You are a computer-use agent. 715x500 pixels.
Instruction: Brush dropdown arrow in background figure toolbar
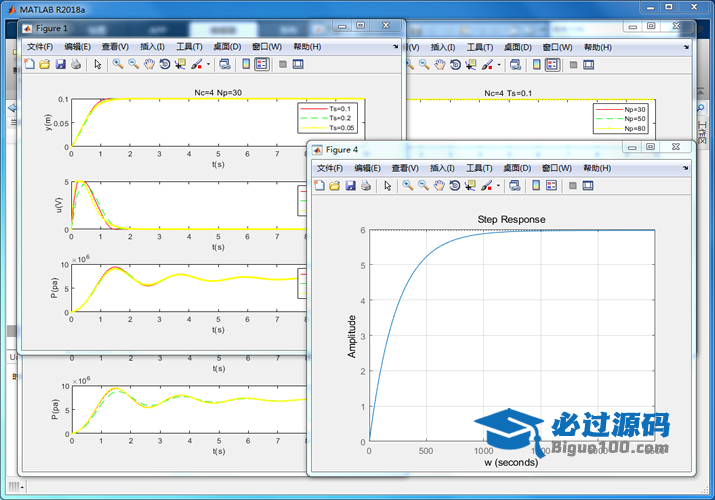(x=499, y=65)
